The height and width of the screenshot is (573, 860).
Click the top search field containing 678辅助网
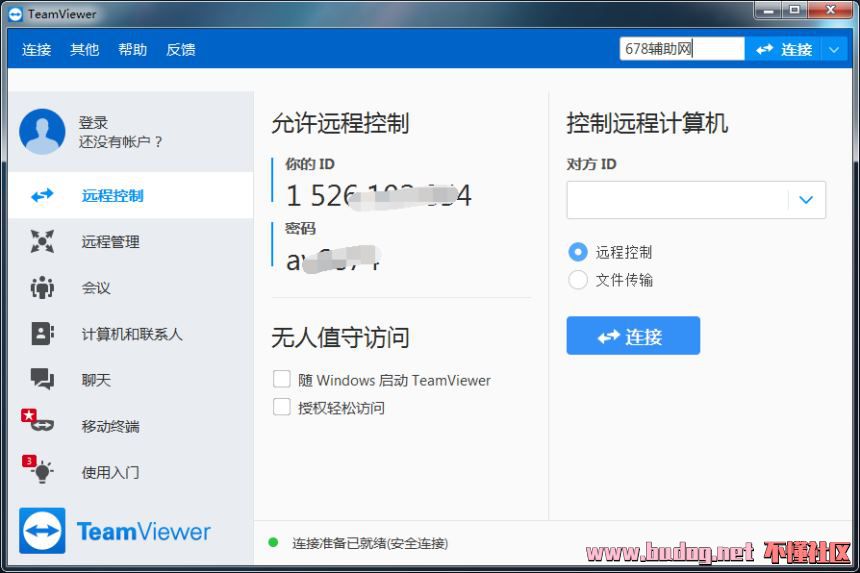point(682,49)
